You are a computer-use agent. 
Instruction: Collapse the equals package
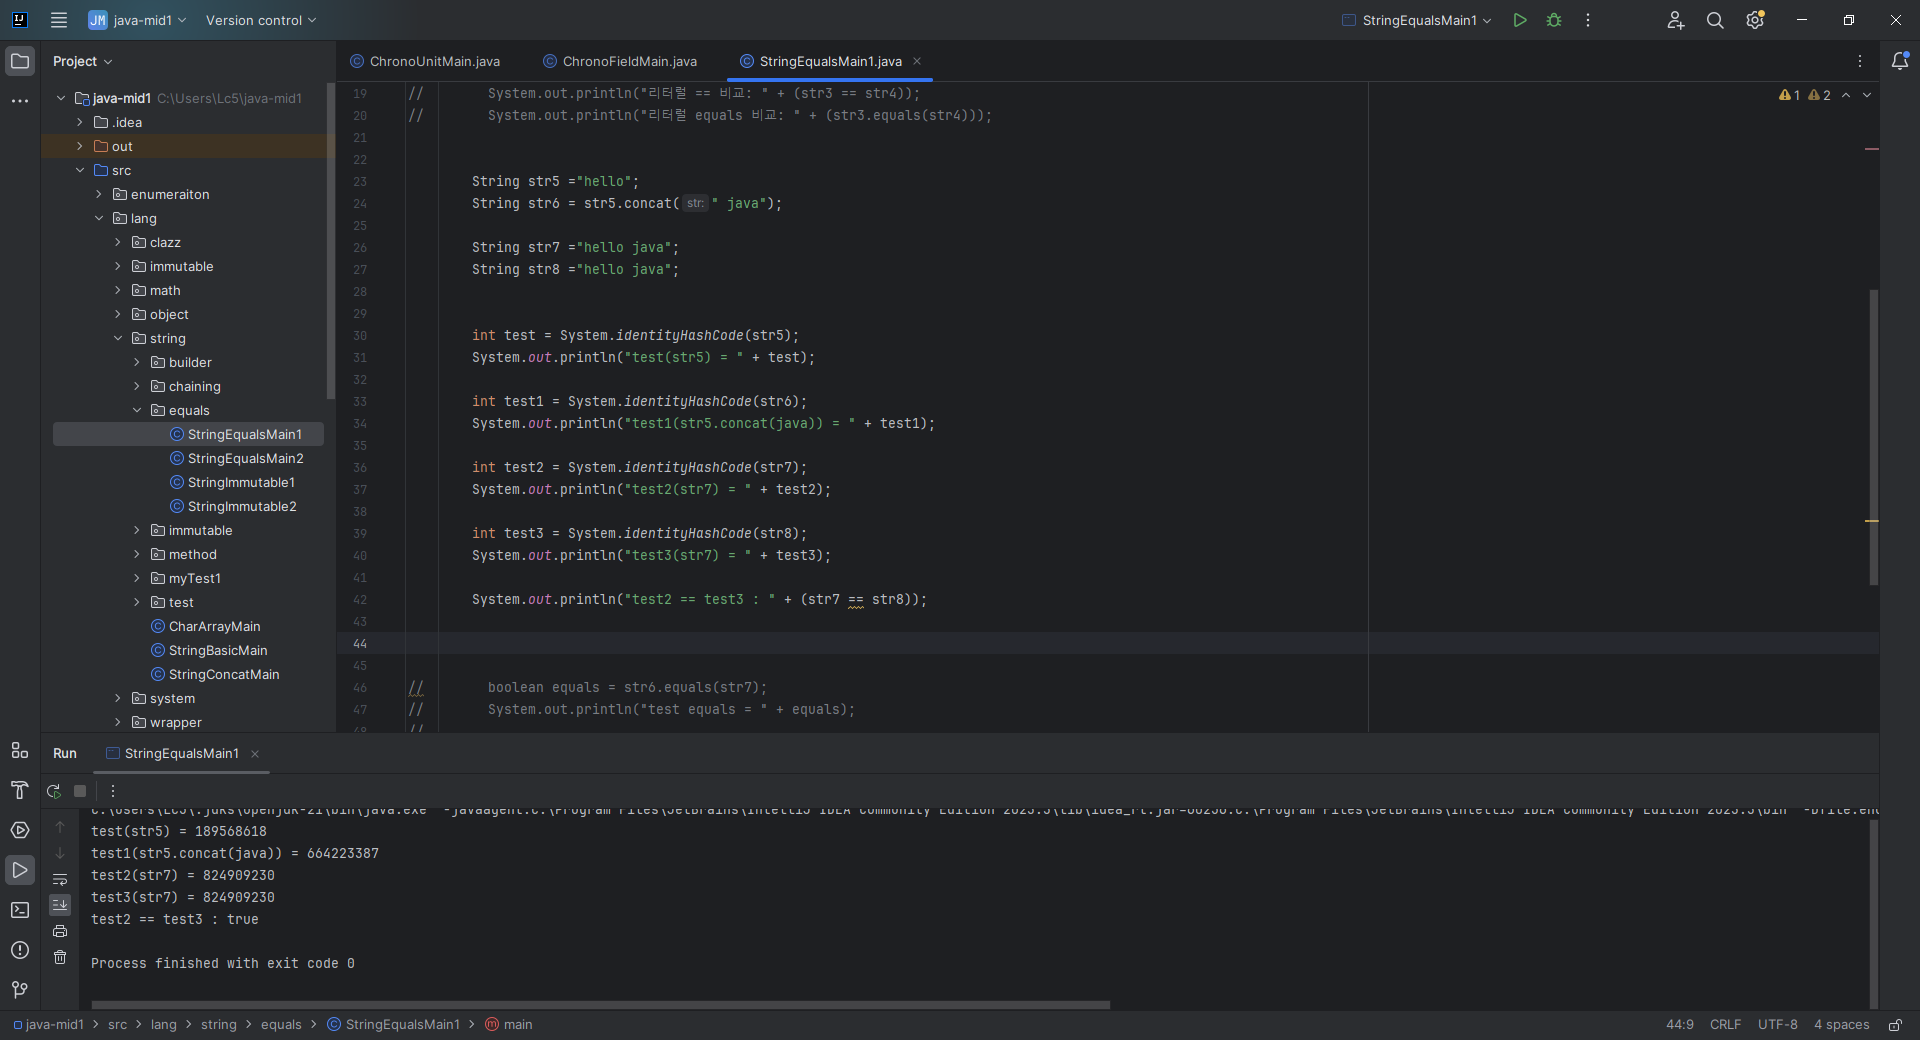pos(137,410)
